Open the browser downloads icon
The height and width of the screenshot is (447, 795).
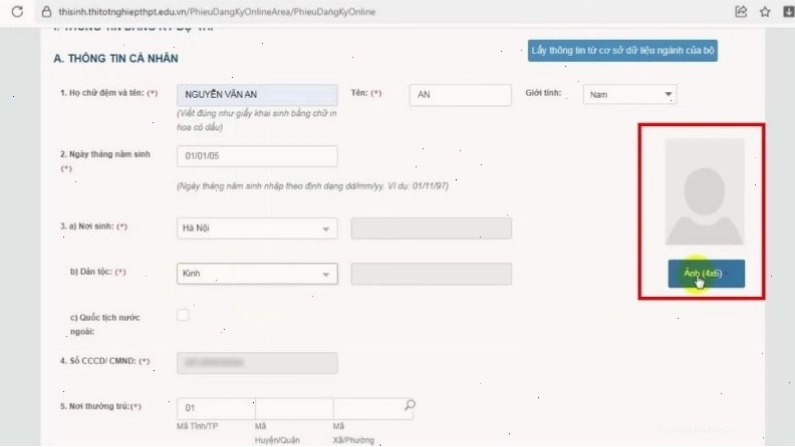[788, 11]
